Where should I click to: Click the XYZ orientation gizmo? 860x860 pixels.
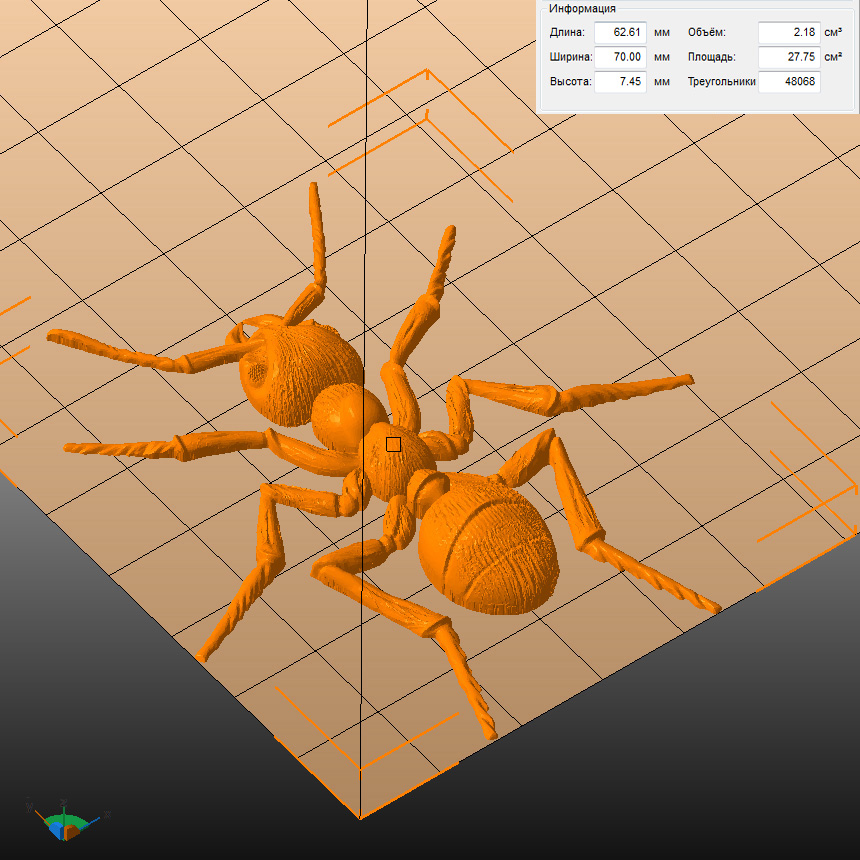pos(66,823)
